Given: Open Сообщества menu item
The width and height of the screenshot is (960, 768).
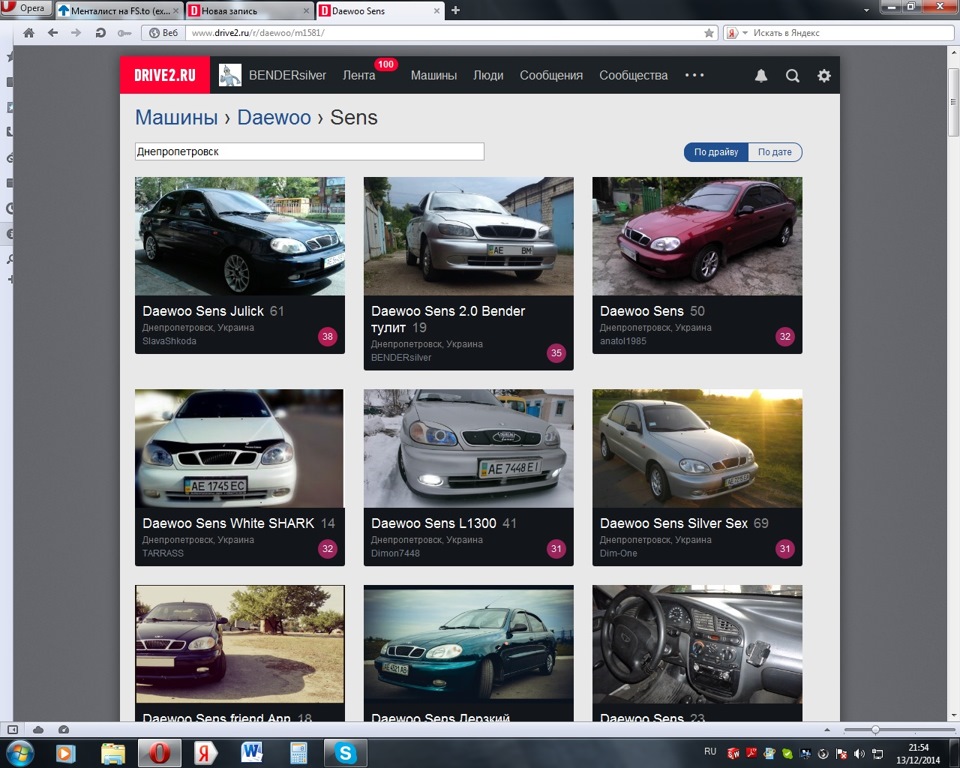Looking at the screenshot, I should click(x=633, y=75).
